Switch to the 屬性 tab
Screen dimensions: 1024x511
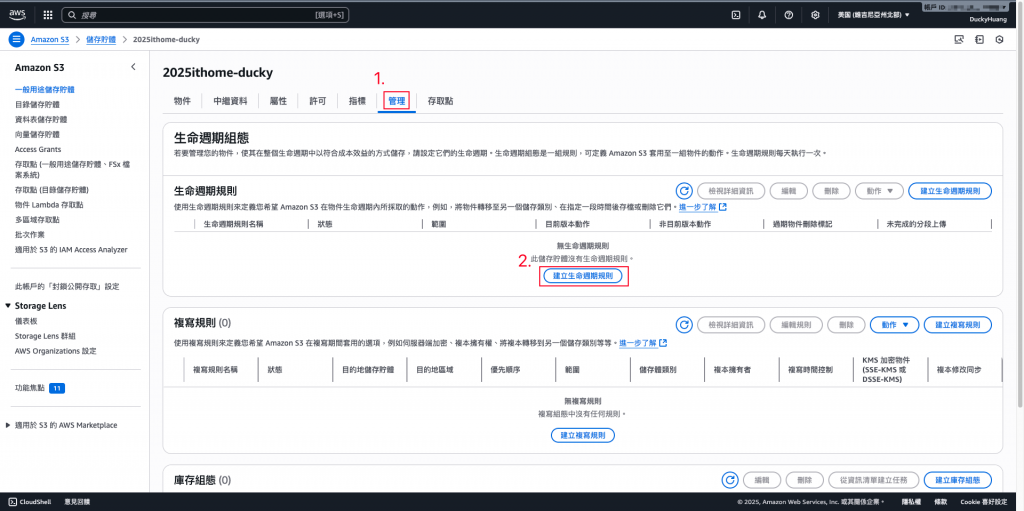click(x=278, y=101)
